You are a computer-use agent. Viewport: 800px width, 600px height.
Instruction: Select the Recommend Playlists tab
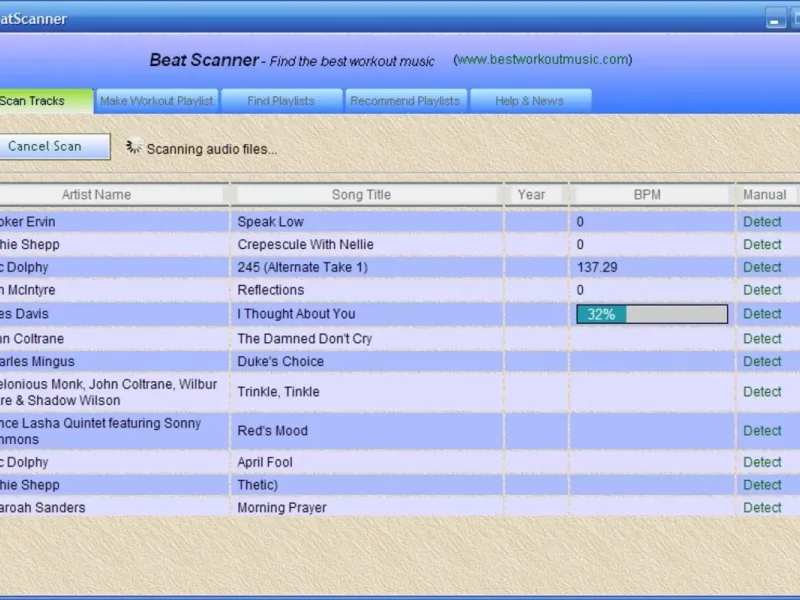[406, 101]
